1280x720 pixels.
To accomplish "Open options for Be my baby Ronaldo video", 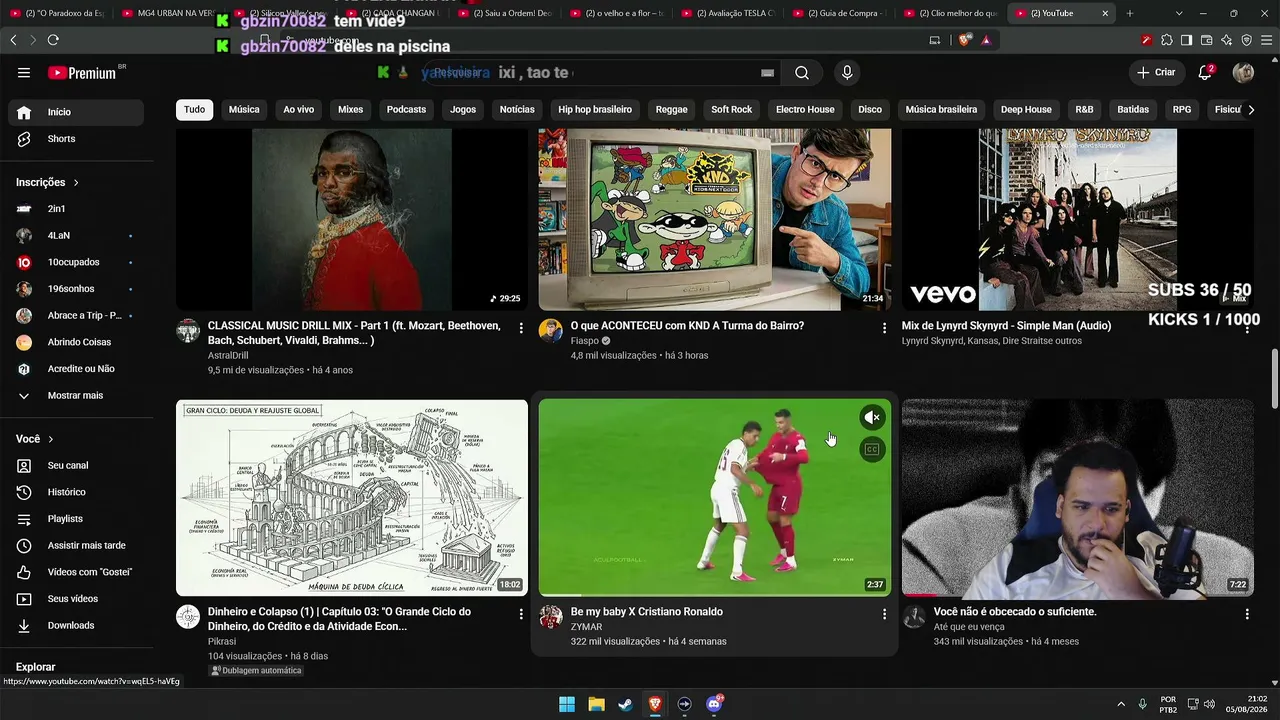I will pos(884,613).
